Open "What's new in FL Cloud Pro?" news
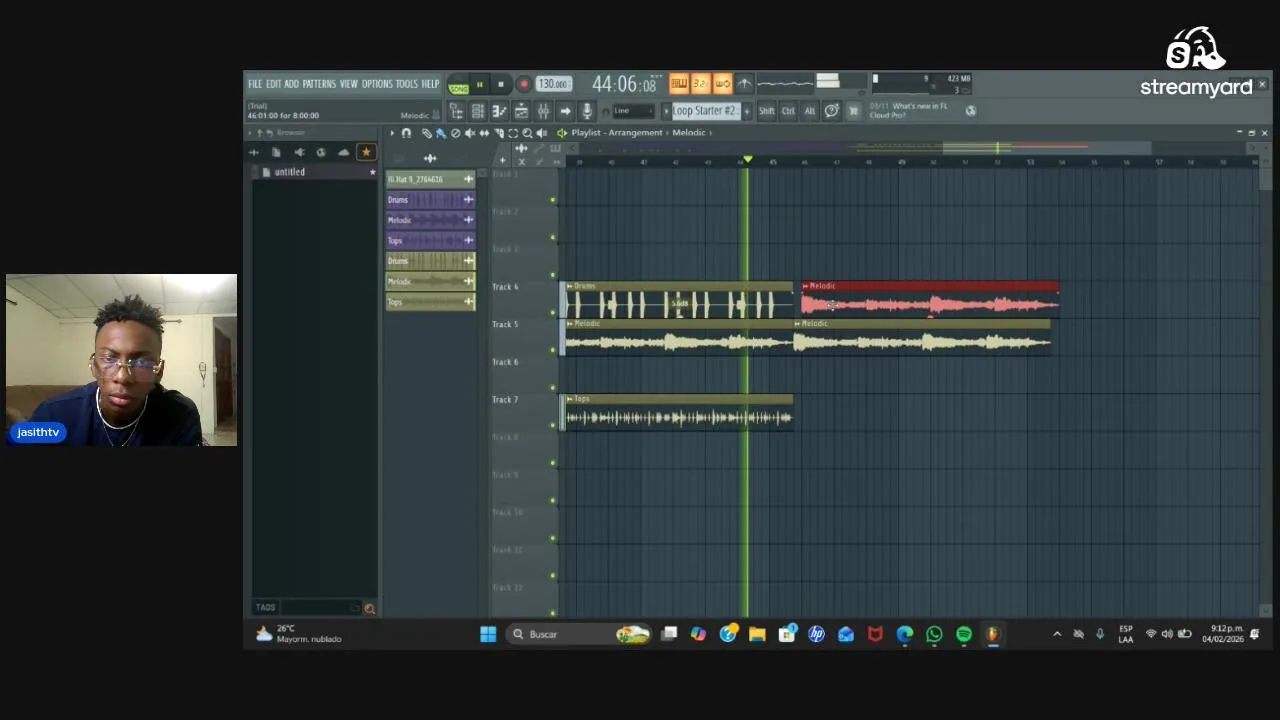This screenshot has width=1280, height=720. click(x=908, y=110)
